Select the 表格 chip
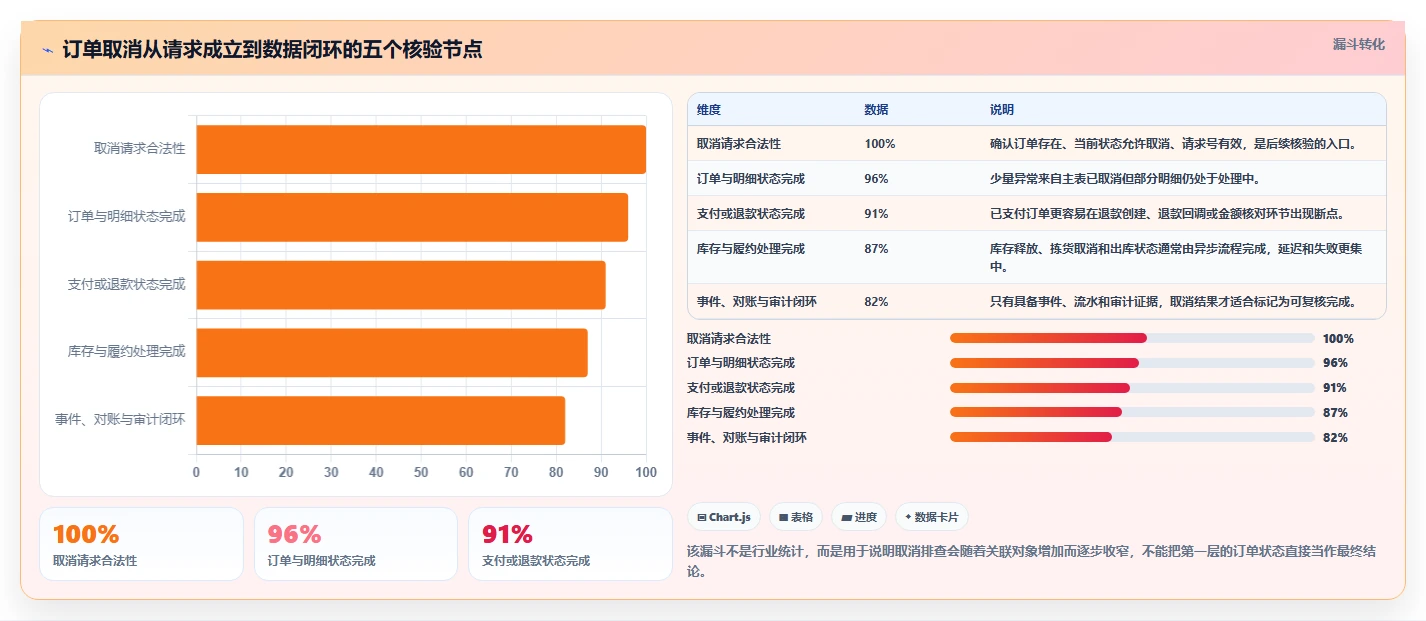Image resolution: width=1426 pixels, height=621 pixels. [796, 517]
